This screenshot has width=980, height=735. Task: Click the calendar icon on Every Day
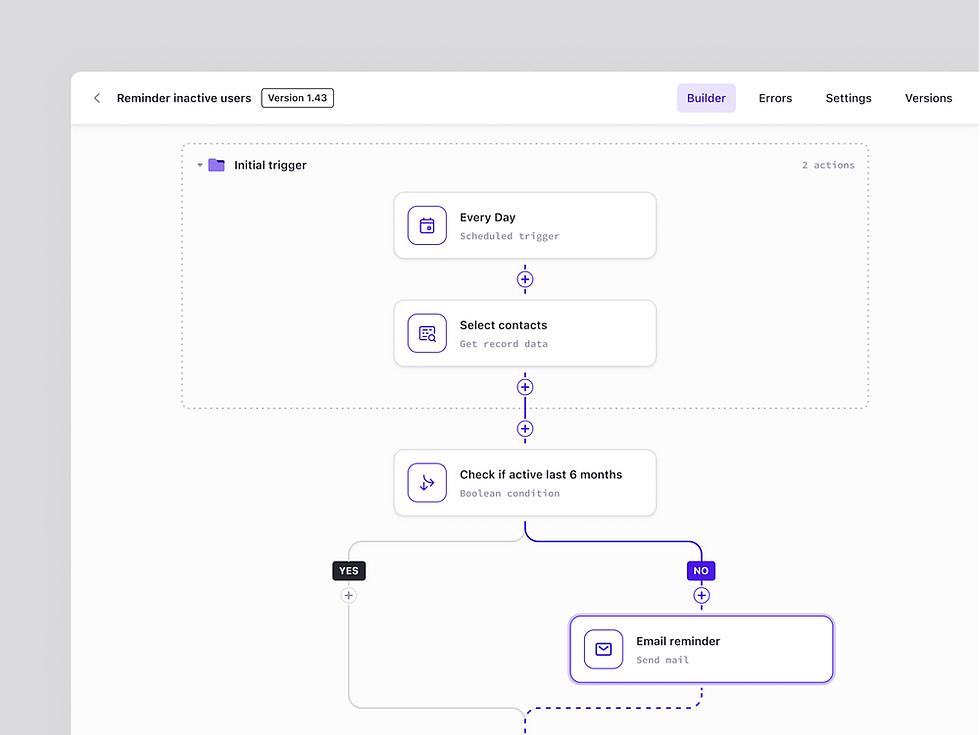[427, 226]
